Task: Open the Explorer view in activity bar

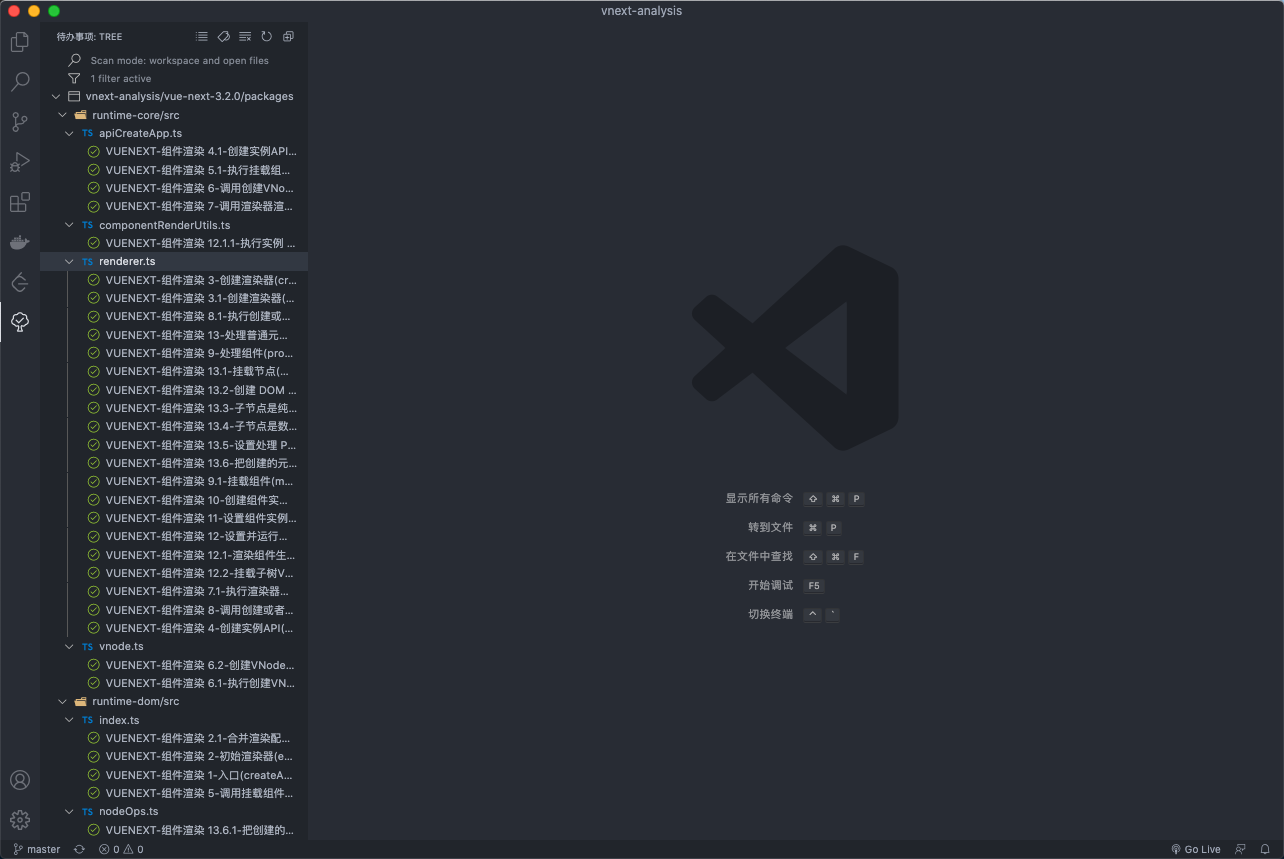Action: pos(19,42)
